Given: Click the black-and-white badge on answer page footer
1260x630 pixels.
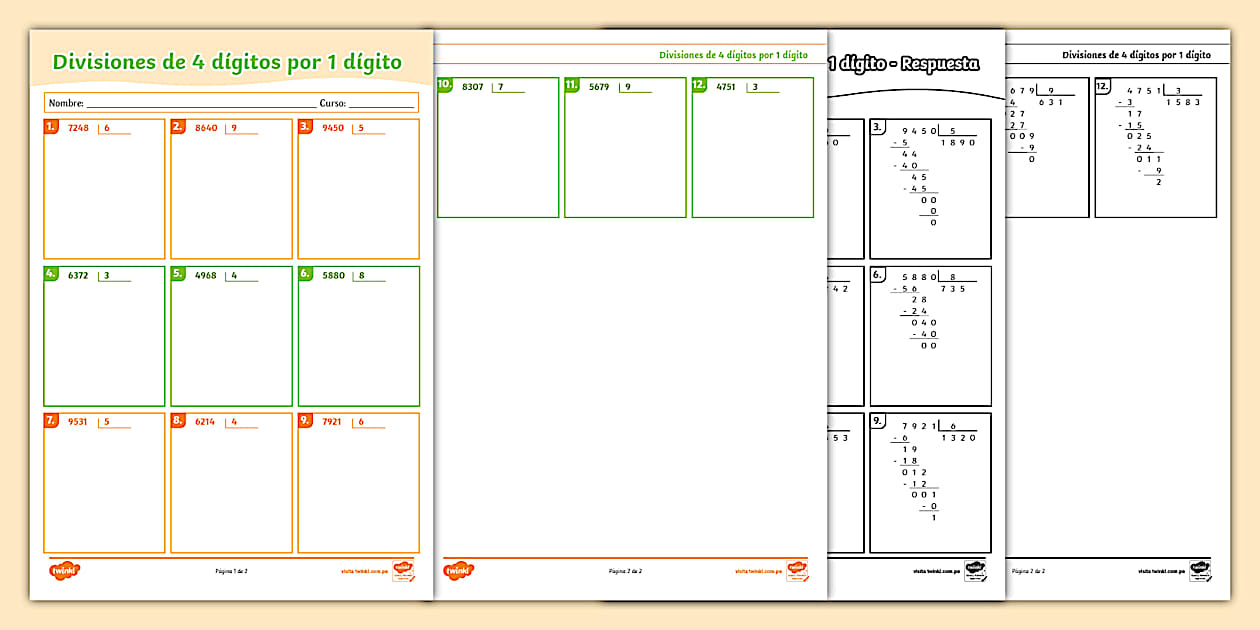Looking at the screenshot, I should click(x=975, y=570).
